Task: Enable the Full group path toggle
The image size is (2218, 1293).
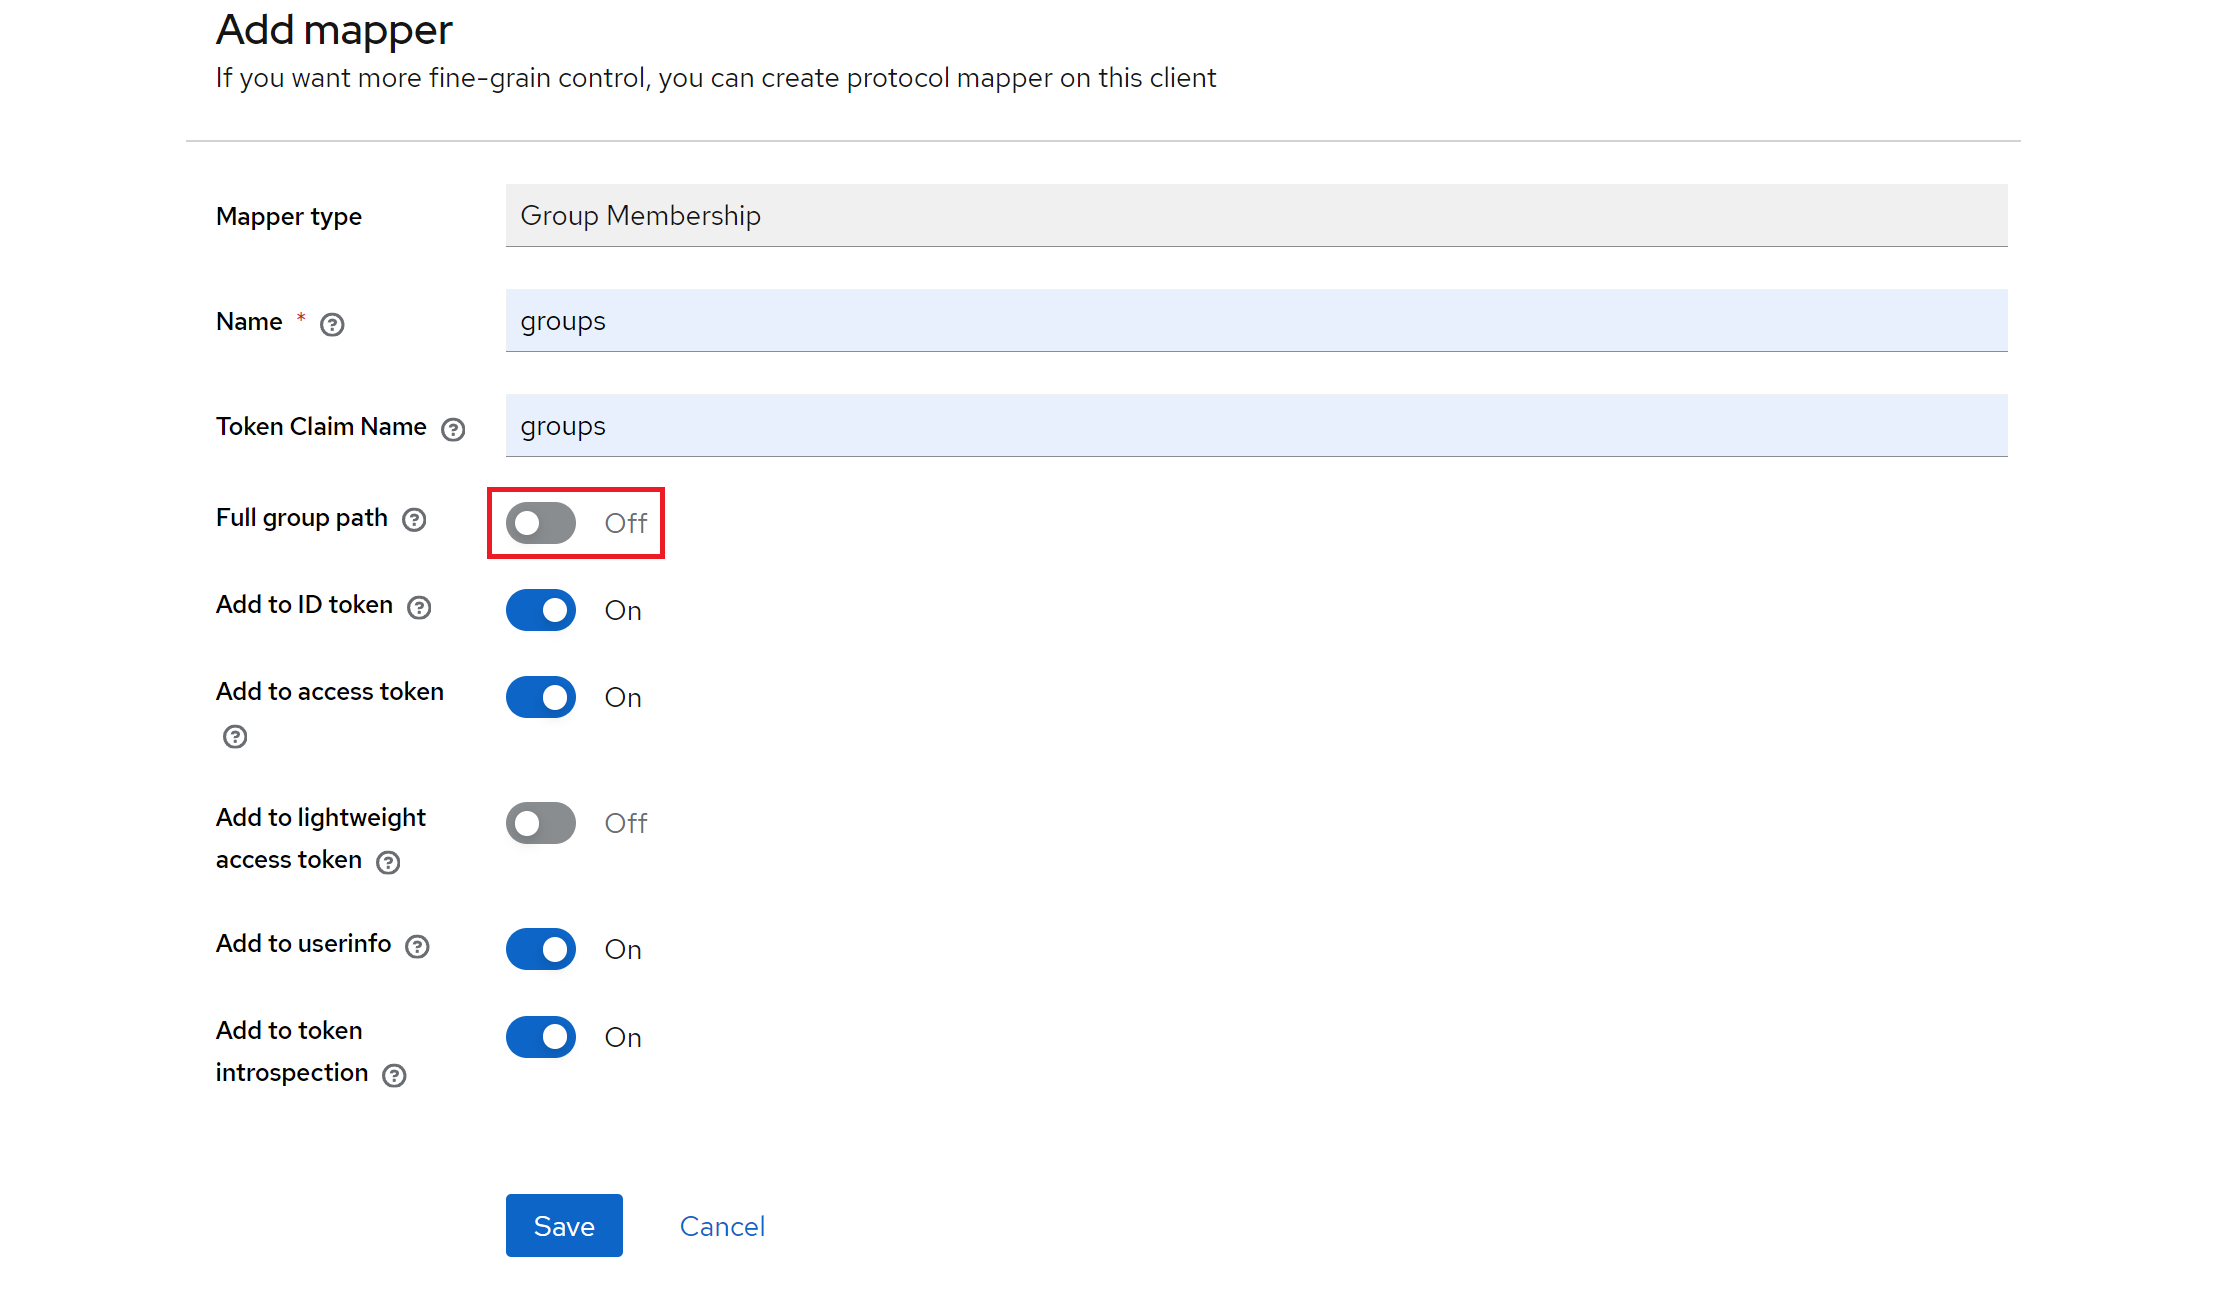Action: pos(541,523)
